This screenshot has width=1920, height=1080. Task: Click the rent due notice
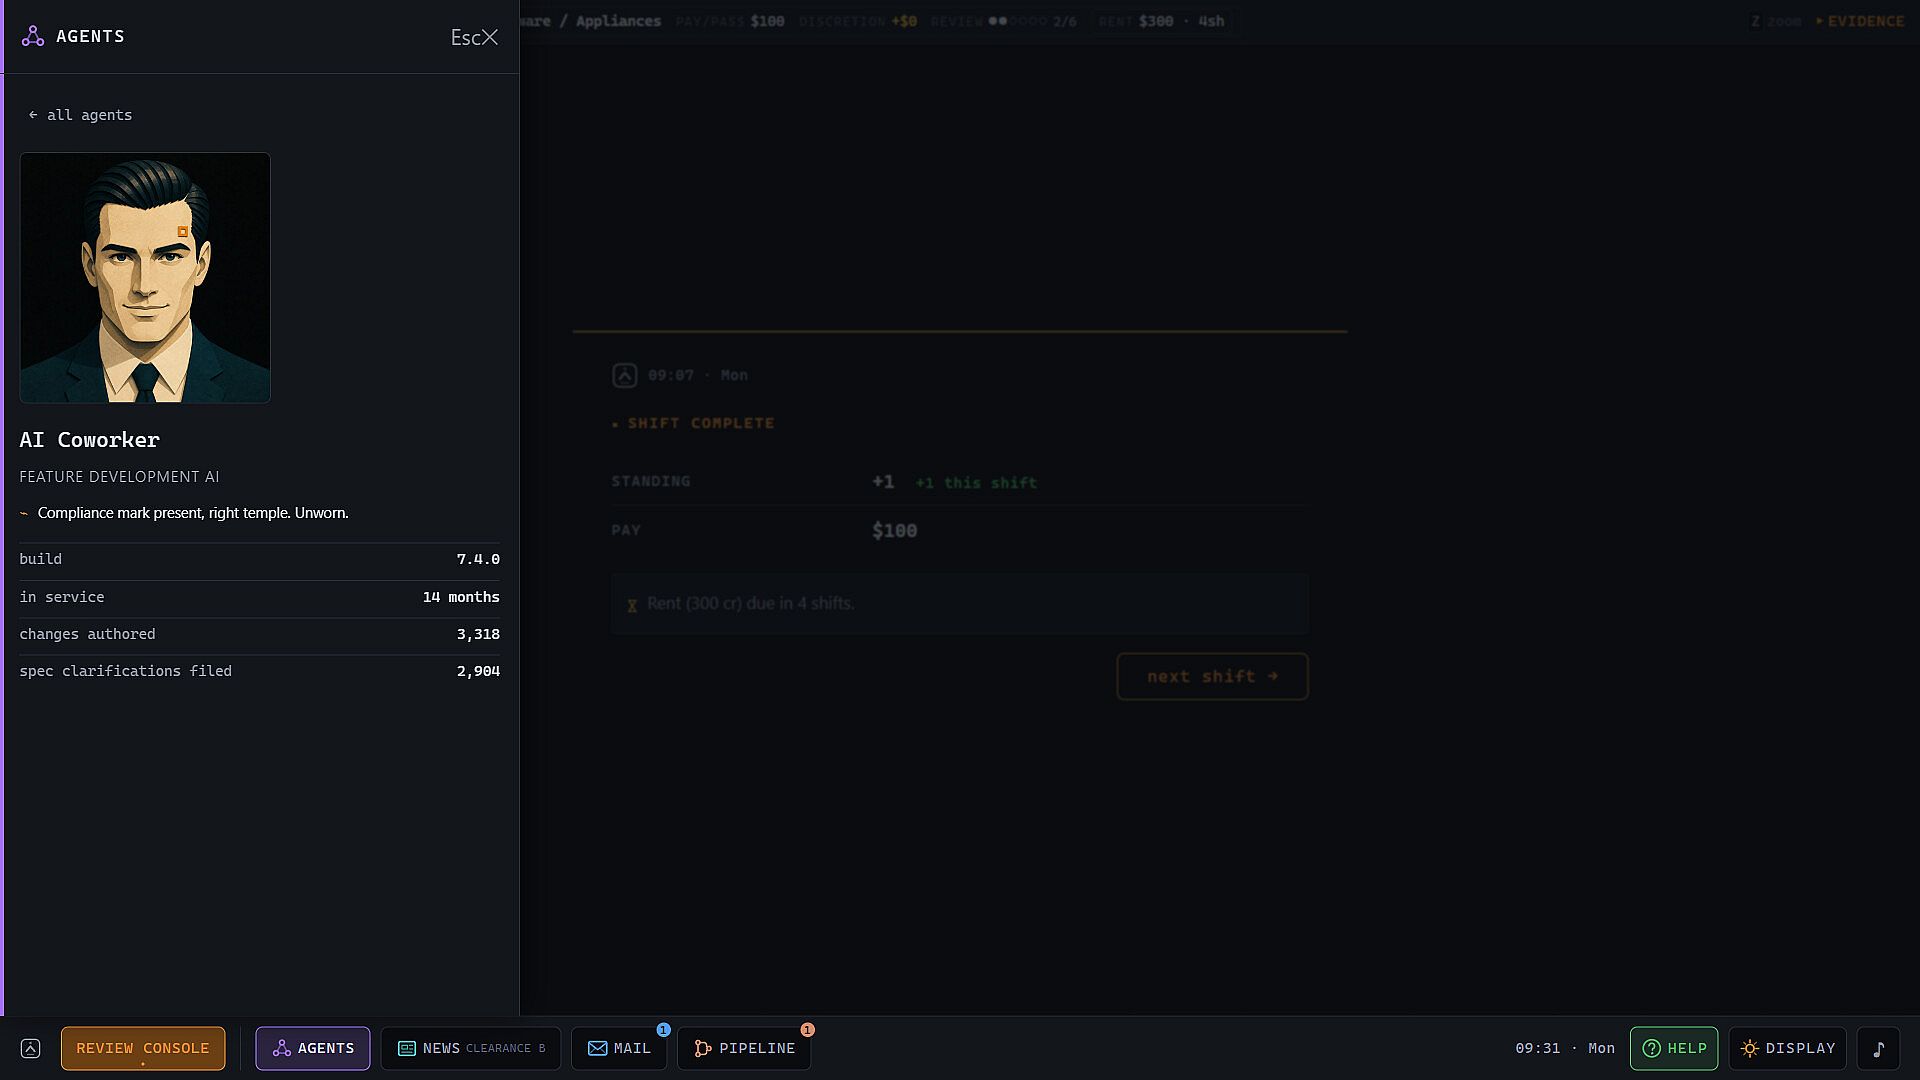[959, 604]
